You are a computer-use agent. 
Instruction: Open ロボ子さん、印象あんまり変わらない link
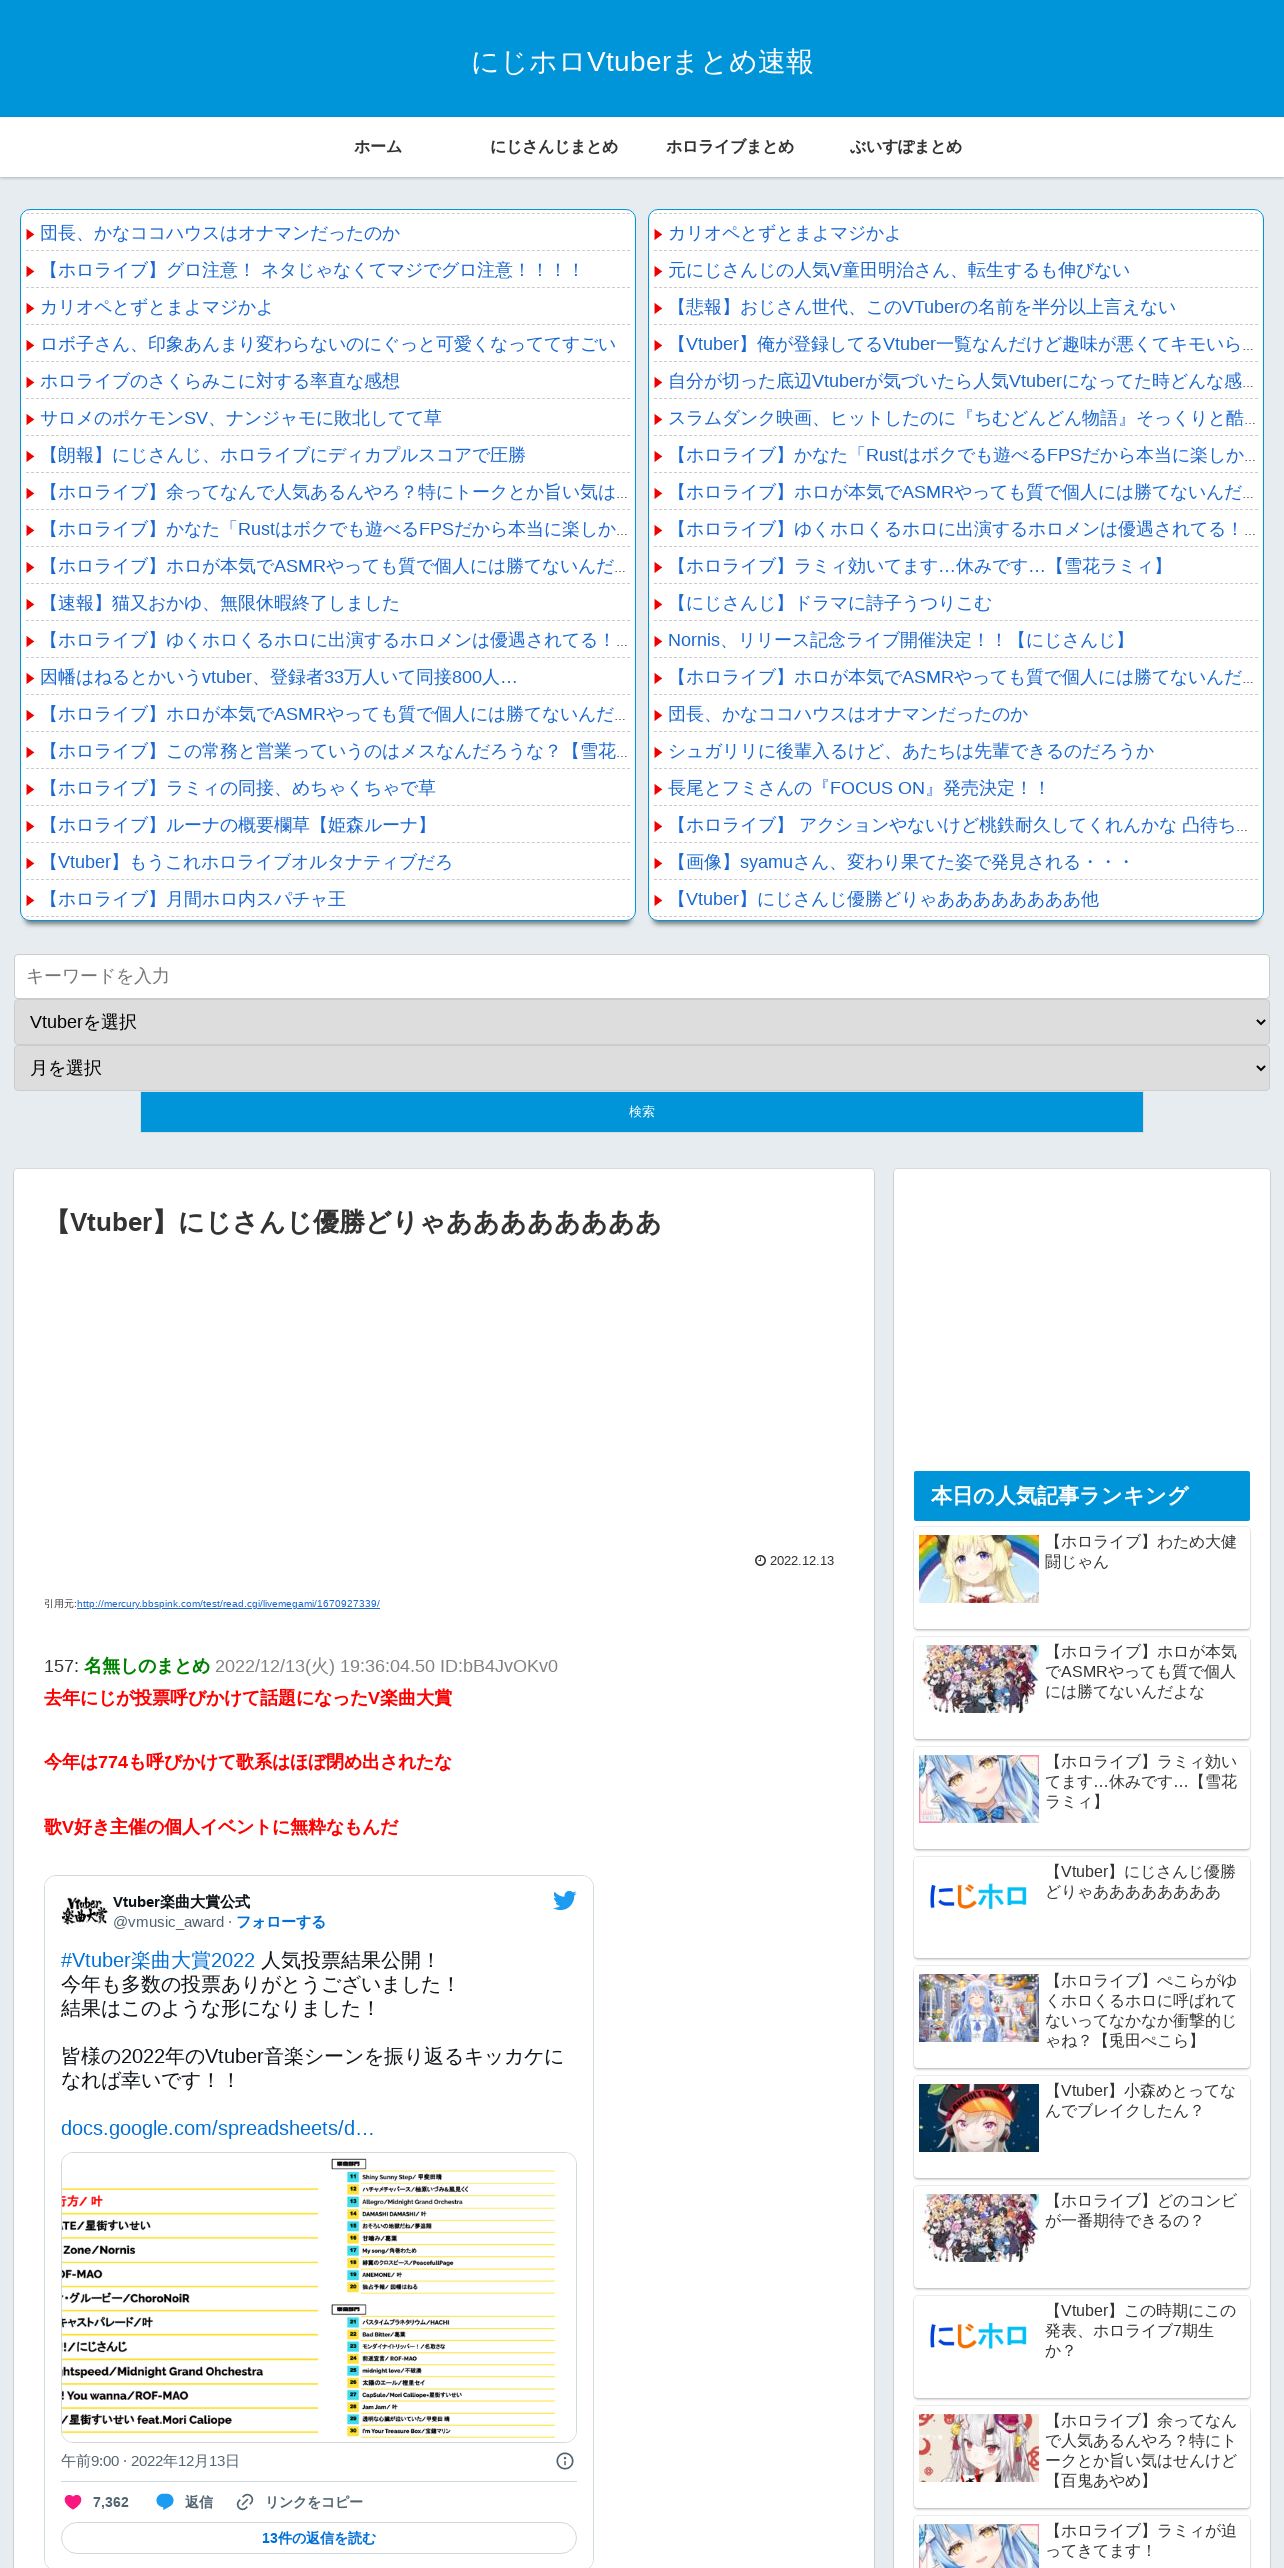328,344
